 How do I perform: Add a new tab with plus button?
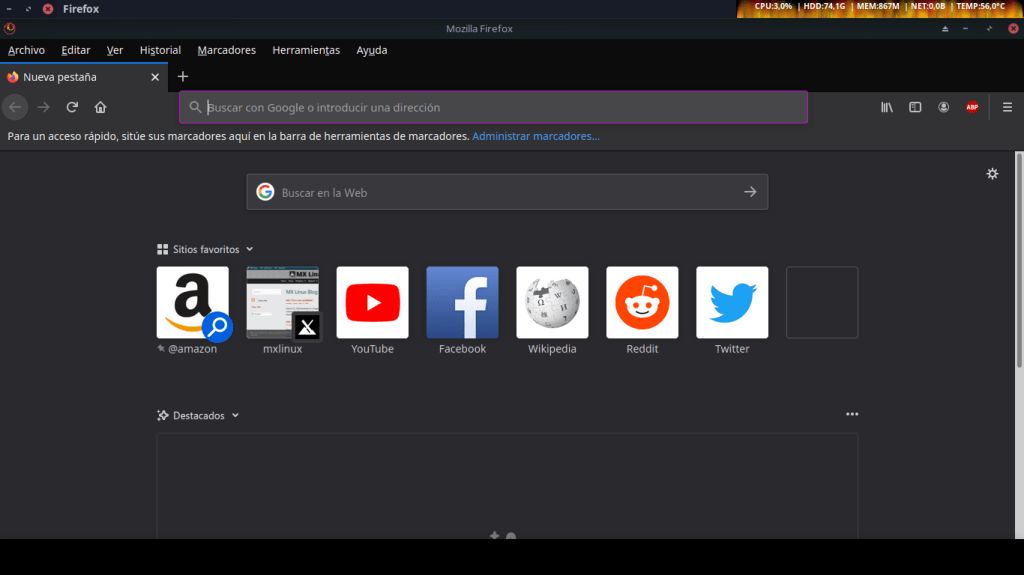[182, 76]
